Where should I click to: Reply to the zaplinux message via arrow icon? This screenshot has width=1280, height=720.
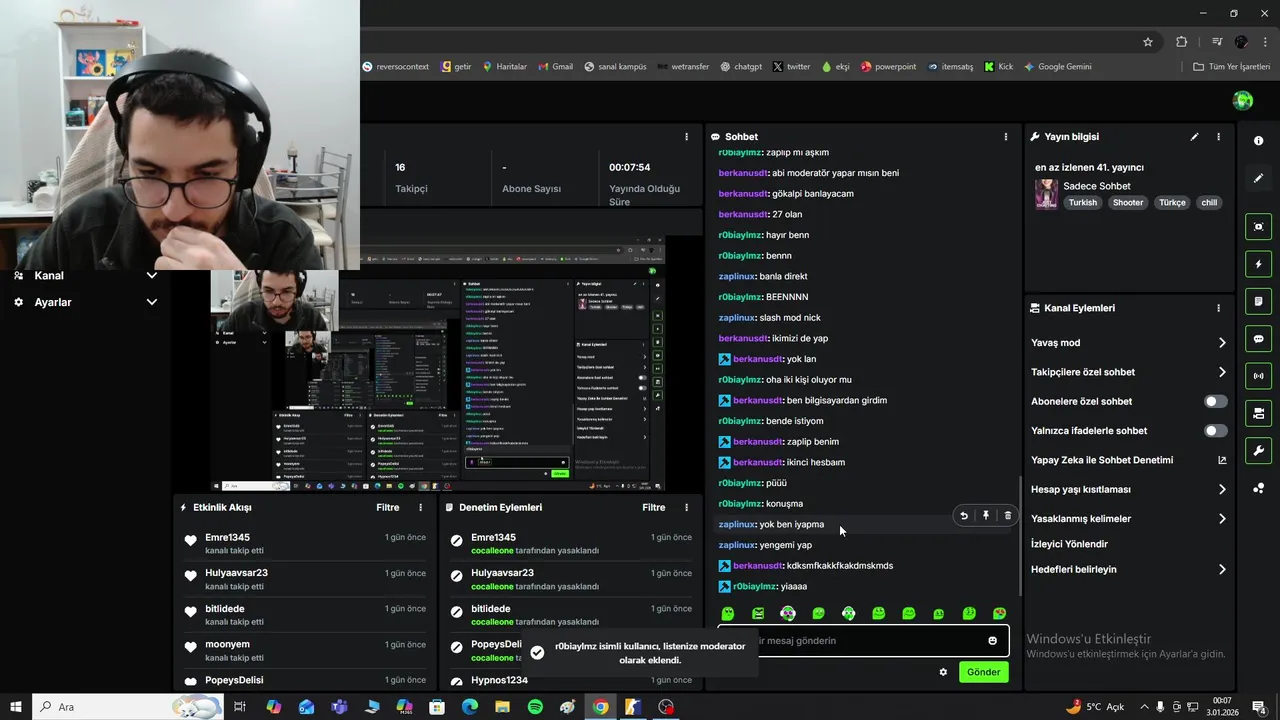[x=964, y=516]
